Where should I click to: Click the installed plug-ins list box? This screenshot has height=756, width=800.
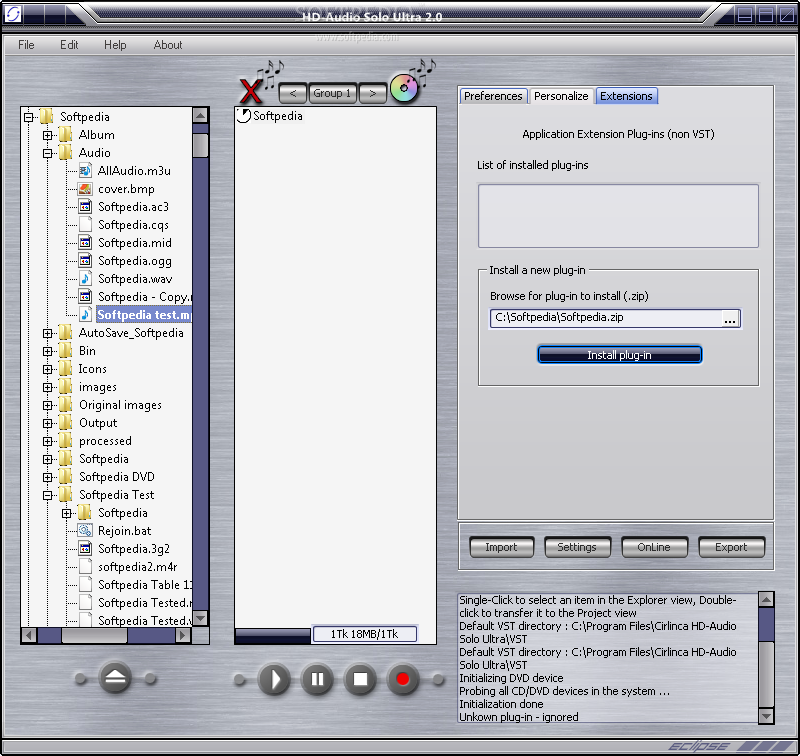[618, 216]
